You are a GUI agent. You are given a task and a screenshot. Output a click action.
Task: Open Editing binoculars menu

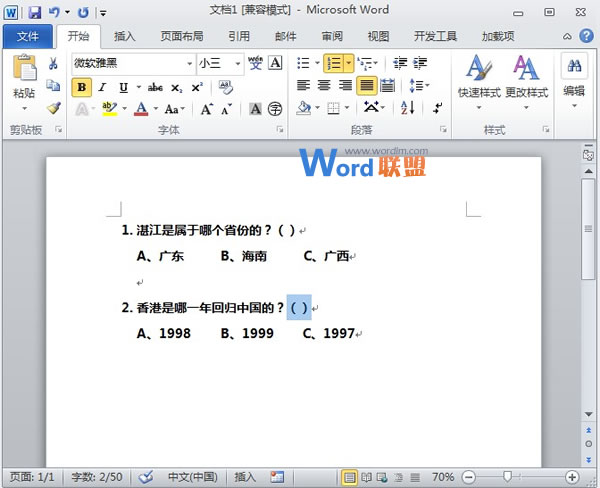pyautogui.click(x=574, y=80)
